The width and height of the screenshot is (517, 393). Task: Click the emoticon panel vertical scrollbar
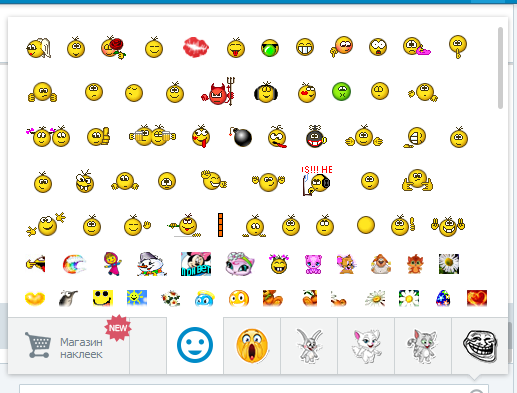pyautogui.click(x=500, y=68)
